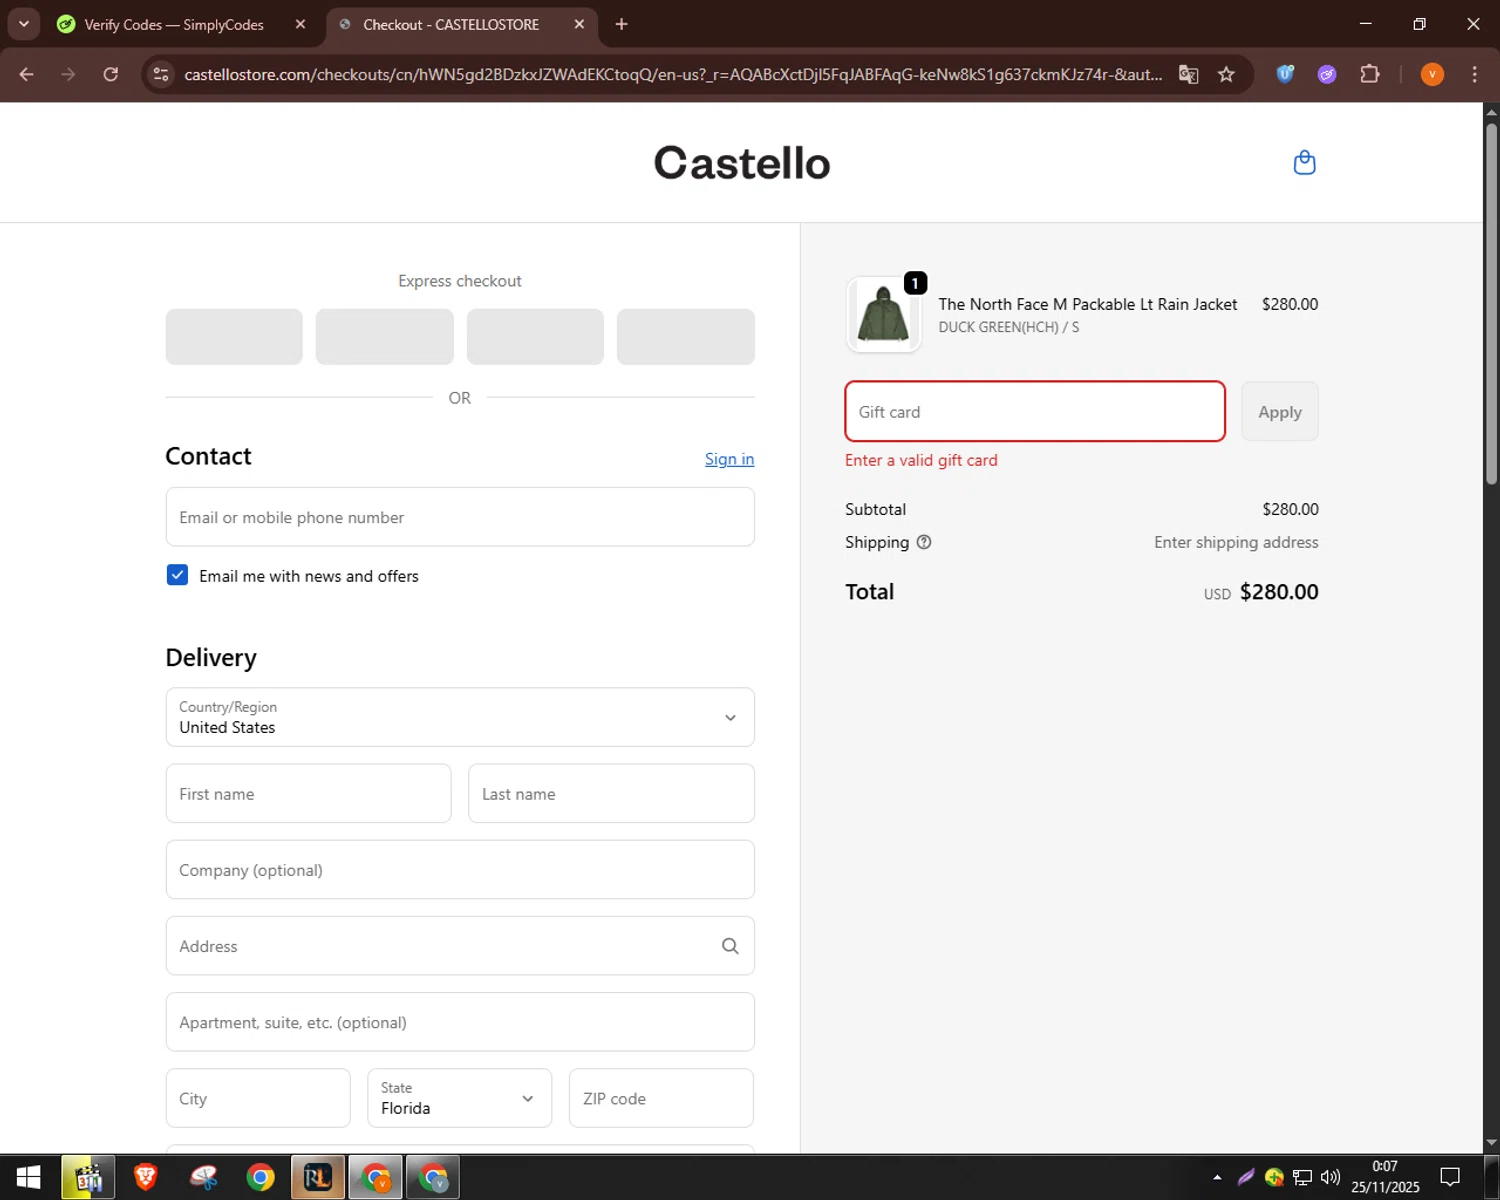The image size is (1500, 1200).
Task: Expand the Country/Region dropdown
Action: click(460, 717)
